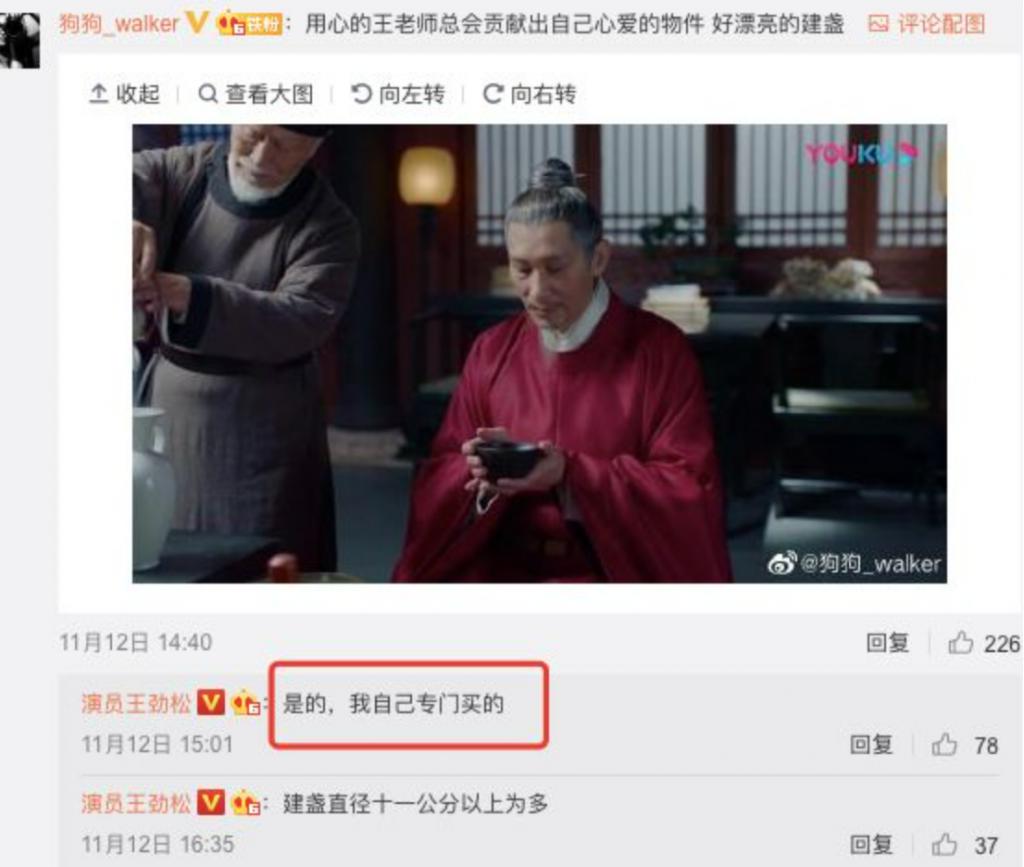Click the yellow V badge beside 狗狗_walker
The height and width of the screenshot is (867, 1024).
pyautogui.click(x=197, y=24)
